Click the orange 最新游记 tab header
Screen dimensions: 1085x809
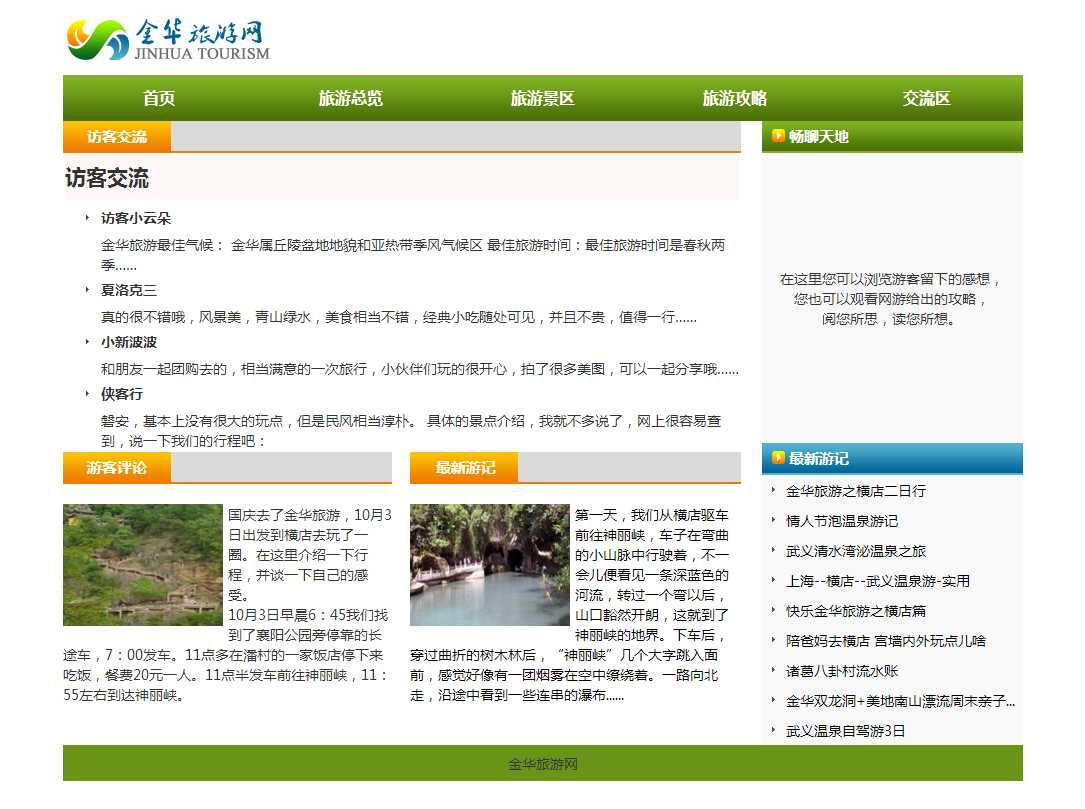click(x=464, y=468)
